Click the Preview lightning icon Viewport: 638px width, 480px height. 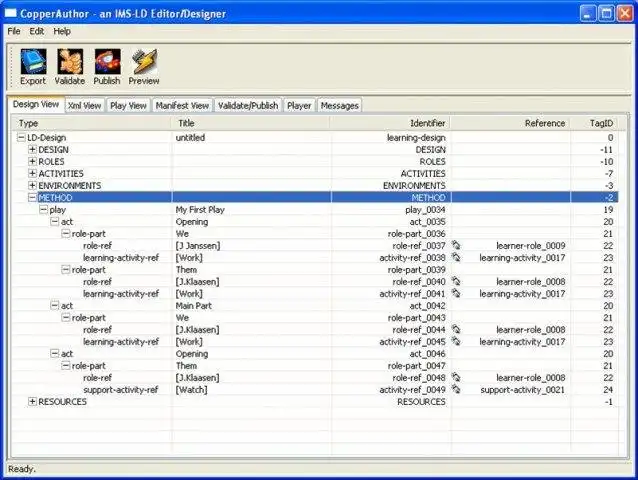click(x=144, y=62)
